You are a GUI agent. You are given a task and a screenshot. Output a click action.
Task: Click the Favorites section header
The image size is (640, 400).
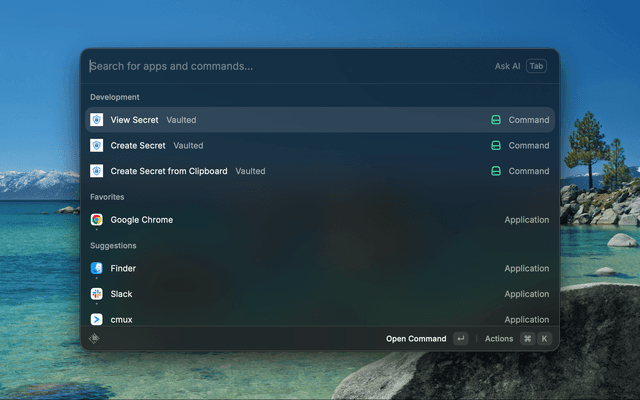107,197
